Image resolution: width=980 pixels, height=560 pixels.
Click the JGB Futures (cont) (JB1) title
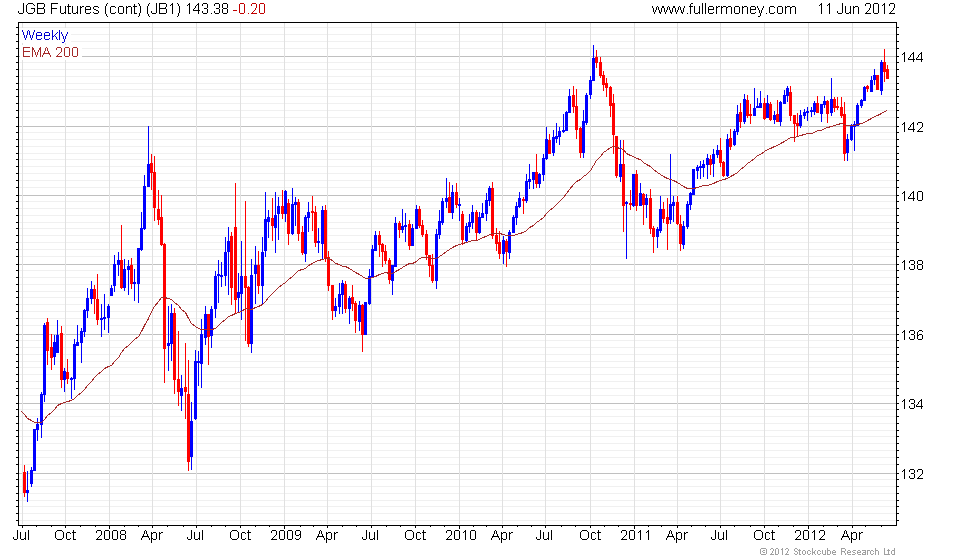(x=99, y=9)
